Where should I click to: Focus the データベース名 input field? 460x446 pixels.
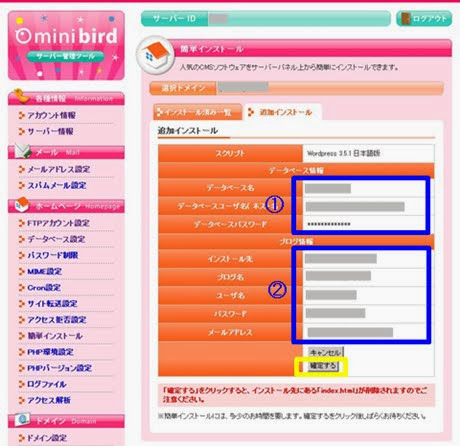[x=365, y=188]
